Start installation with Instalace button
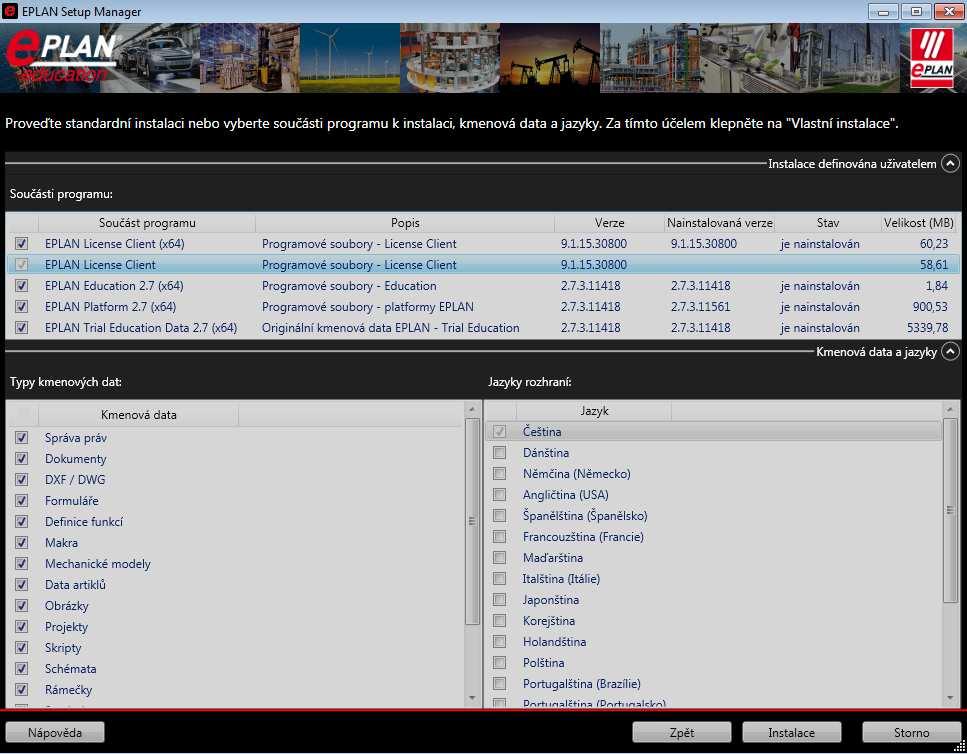The width and height of the screenshot is (967, 754). [791, 732]
